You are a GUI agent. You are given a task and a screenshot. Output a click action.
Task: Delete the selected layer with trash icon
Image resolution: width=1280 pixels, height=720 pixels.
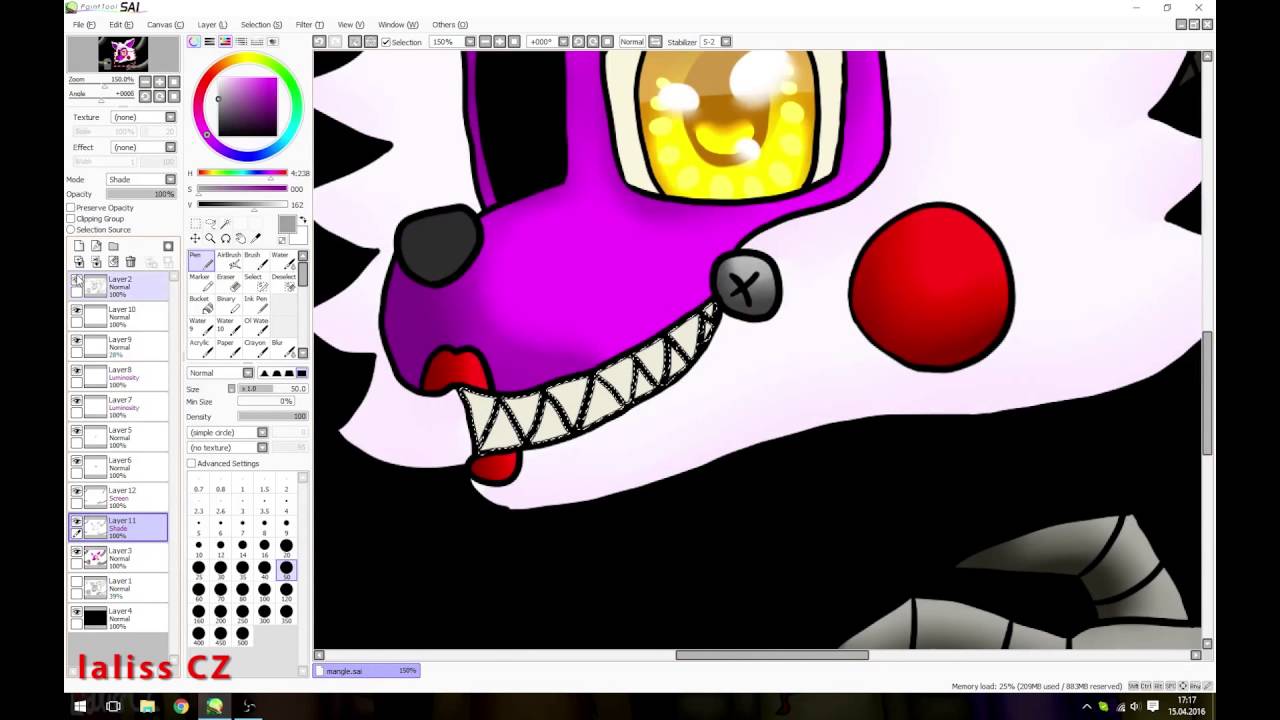click(130, 262)
